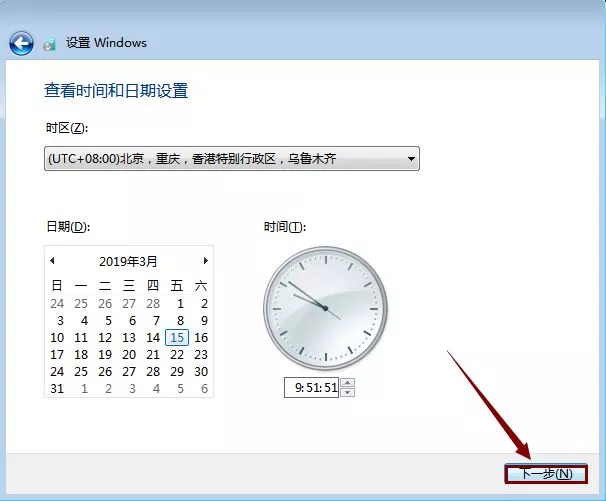This screenshot has height=501, width=606.
Task: Click the 日期(D) label
Action: point(68,226)
